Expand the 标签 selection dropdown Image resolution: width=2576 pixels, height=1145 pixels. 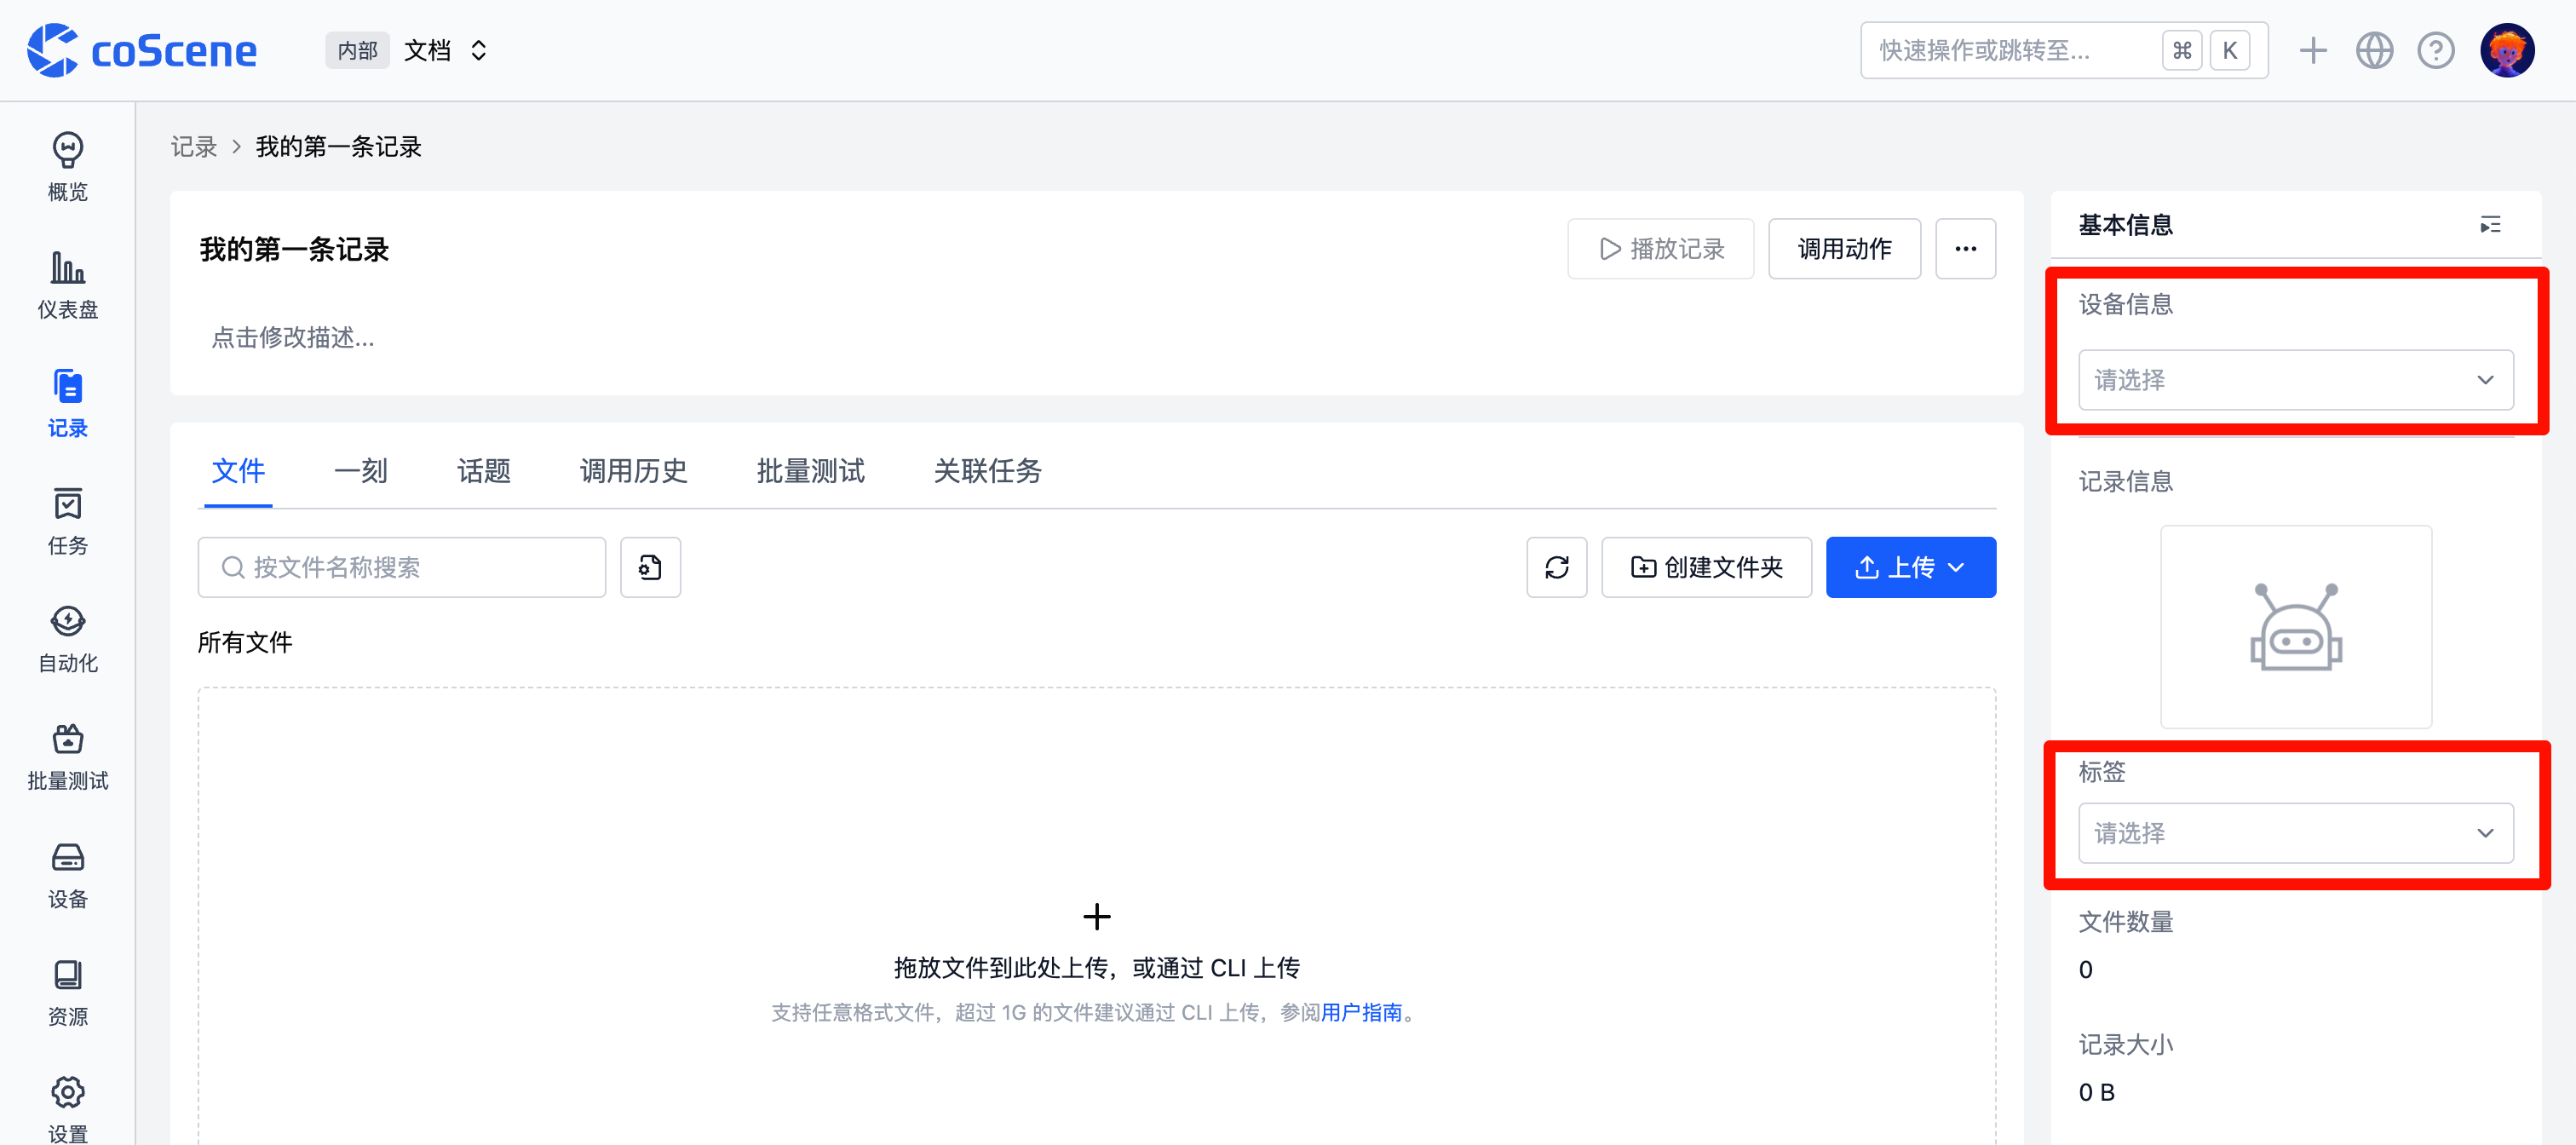coord(2295,833)
